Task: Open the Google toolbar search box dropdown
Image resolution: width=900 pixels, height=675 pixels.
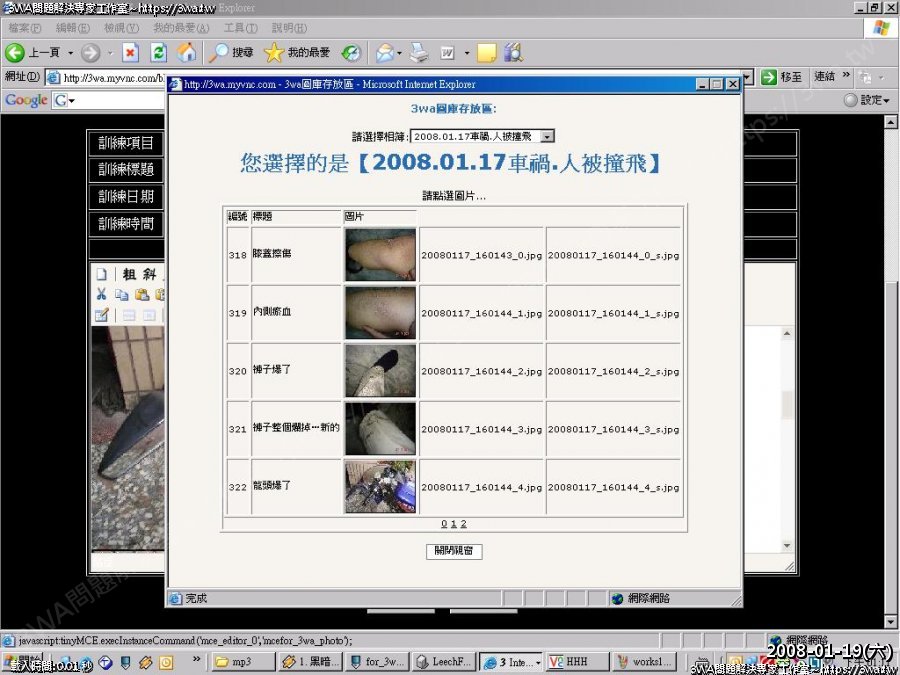Action: pos(72,100)
